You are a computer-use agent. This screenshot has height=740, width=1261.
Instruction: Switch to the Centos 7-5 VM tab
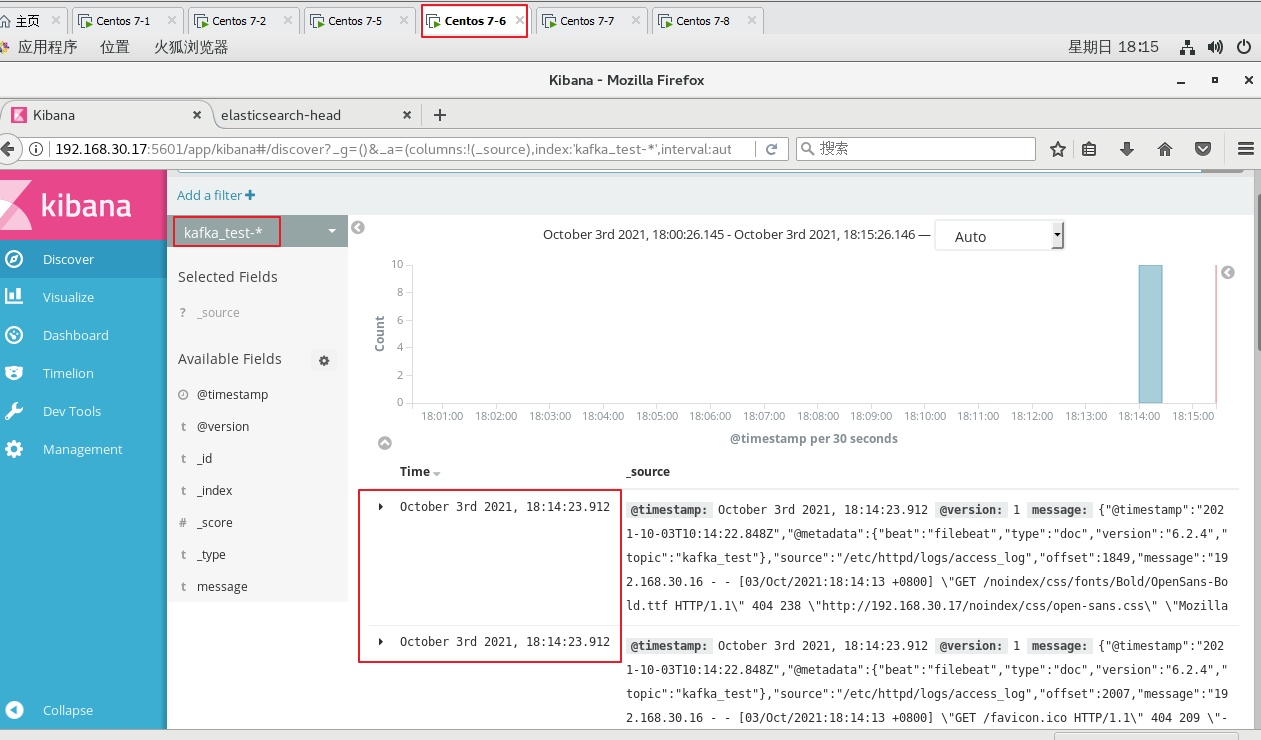pyautogui.click(x=356, y=21)
